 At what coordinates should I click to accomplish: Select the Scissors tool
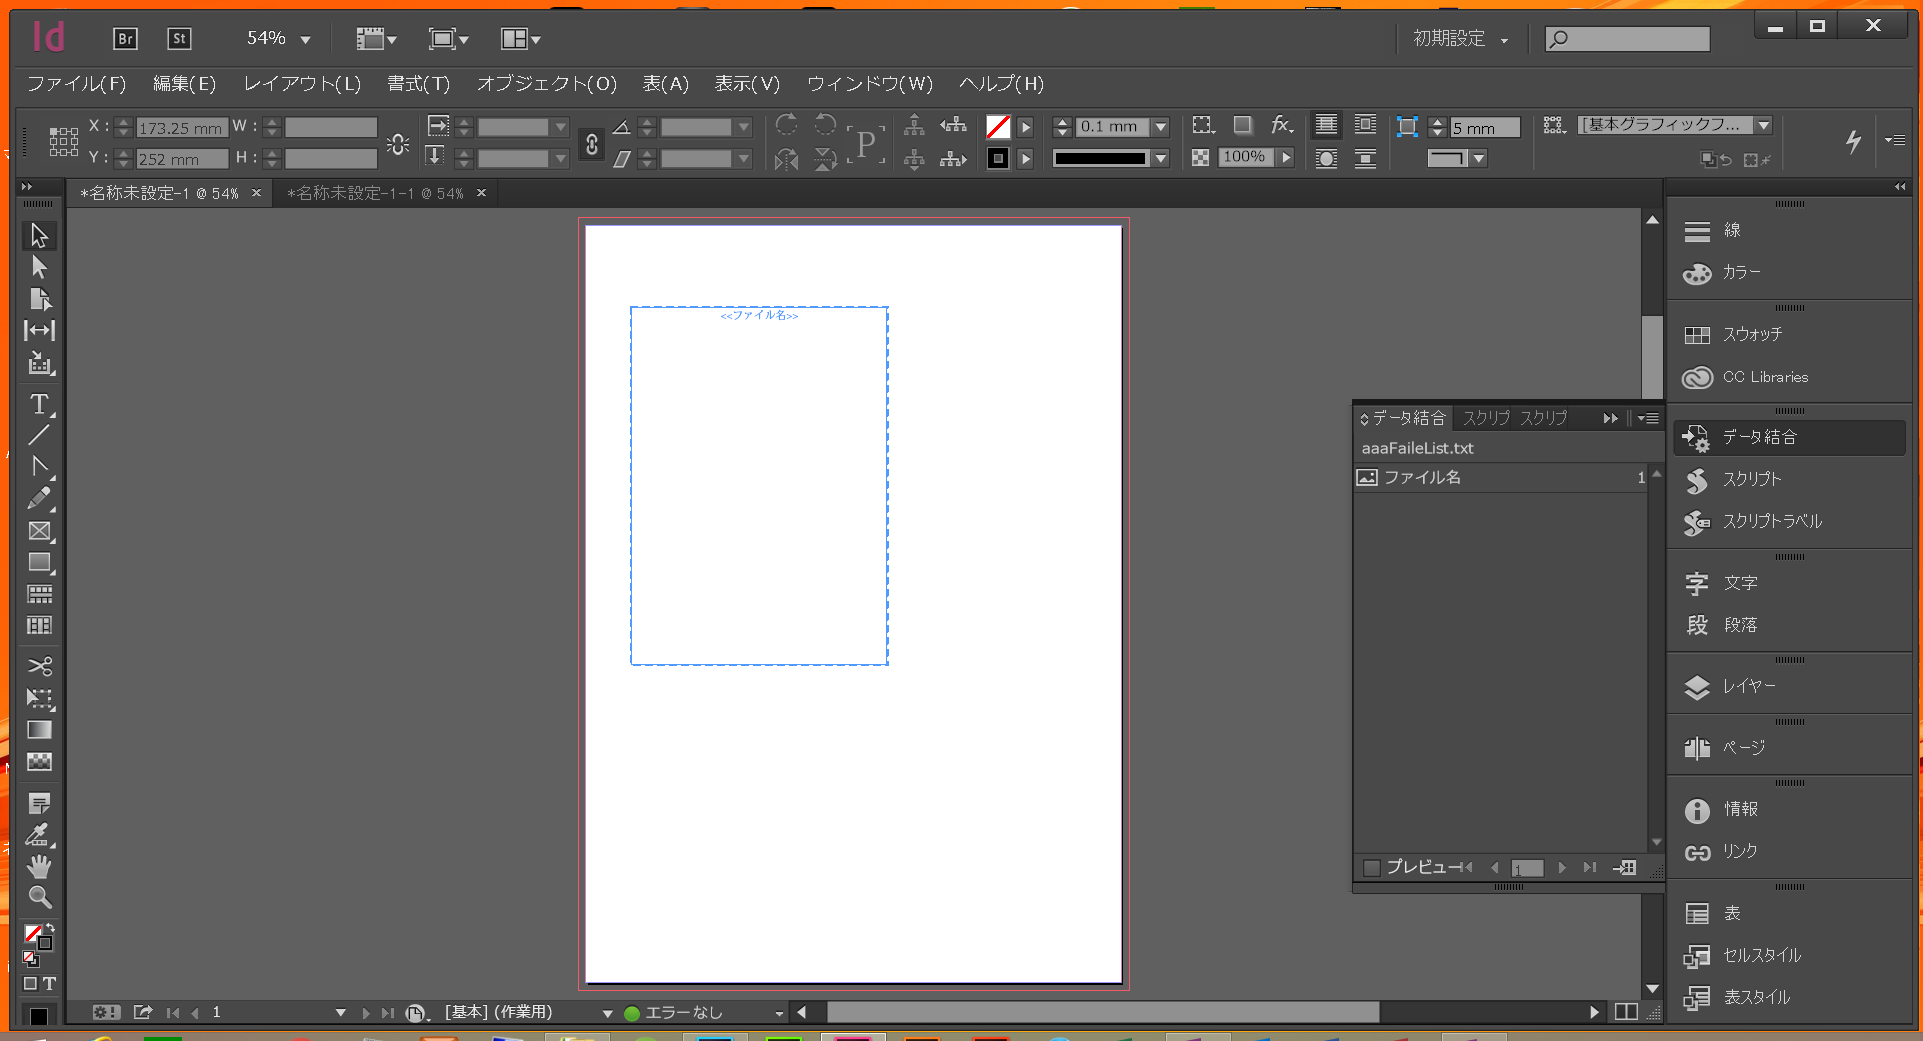39,666
